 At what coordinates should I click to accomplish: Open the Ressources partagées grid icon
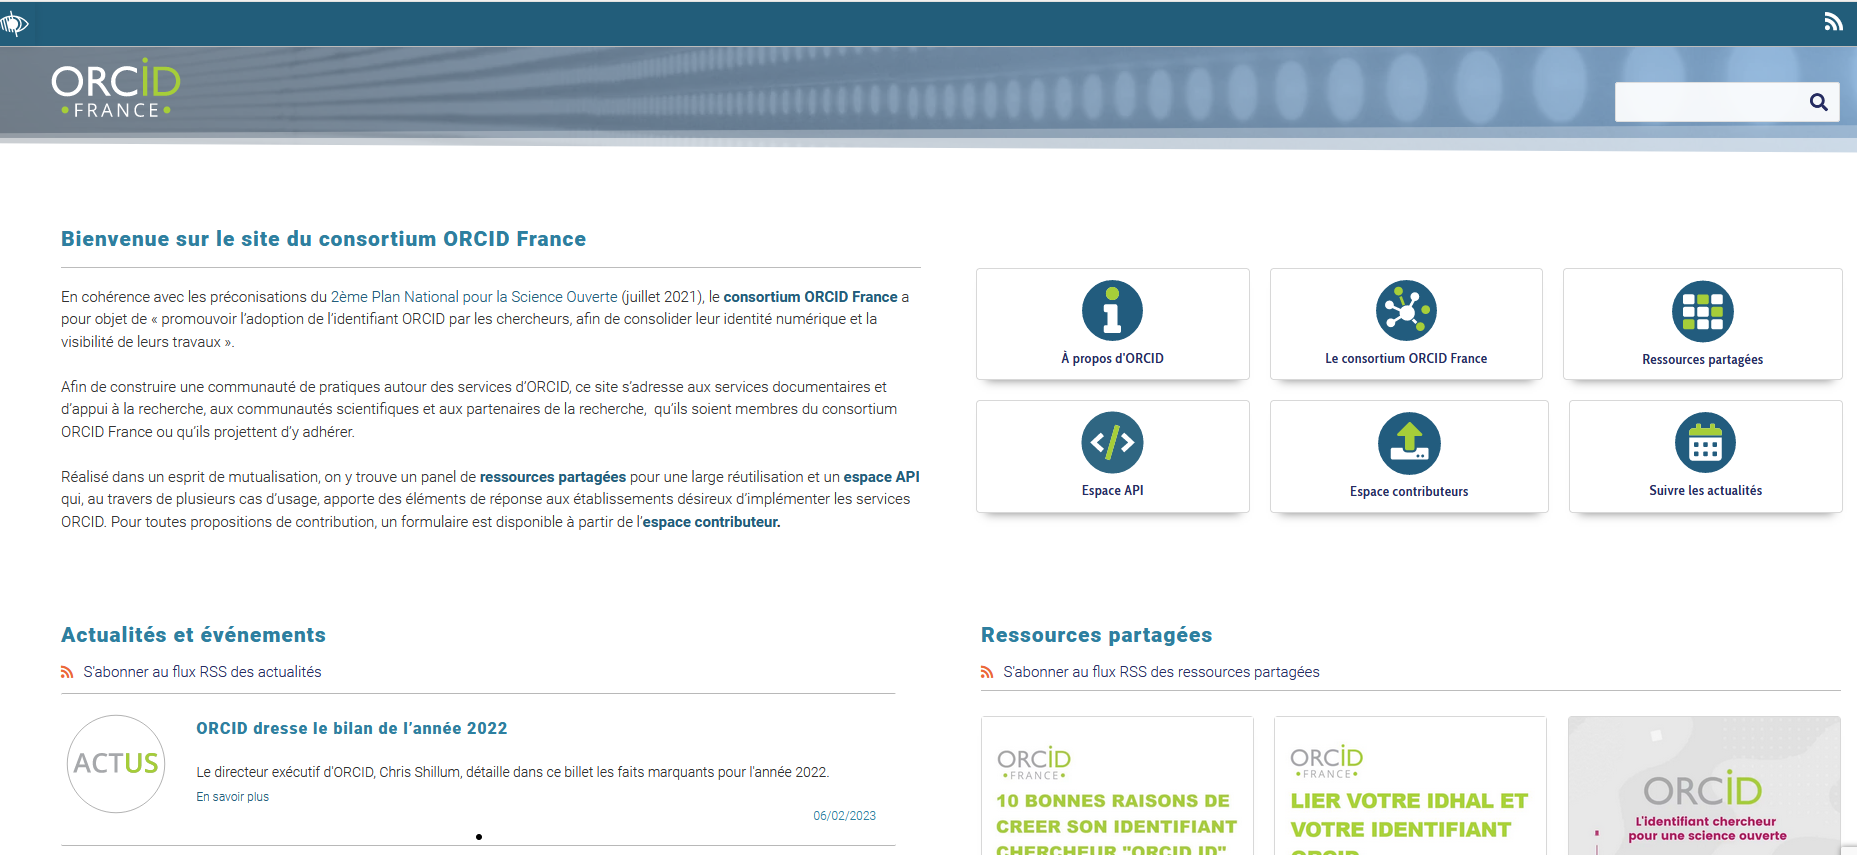(x=1702, y=311)
